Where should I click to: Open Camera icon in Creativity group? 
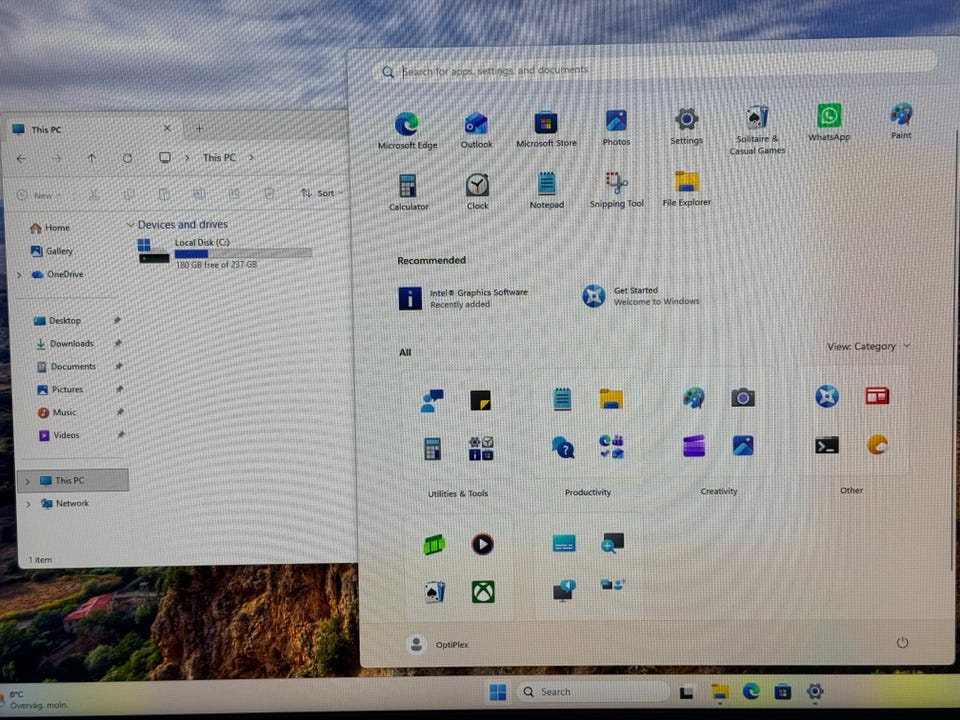coord(743,398)
